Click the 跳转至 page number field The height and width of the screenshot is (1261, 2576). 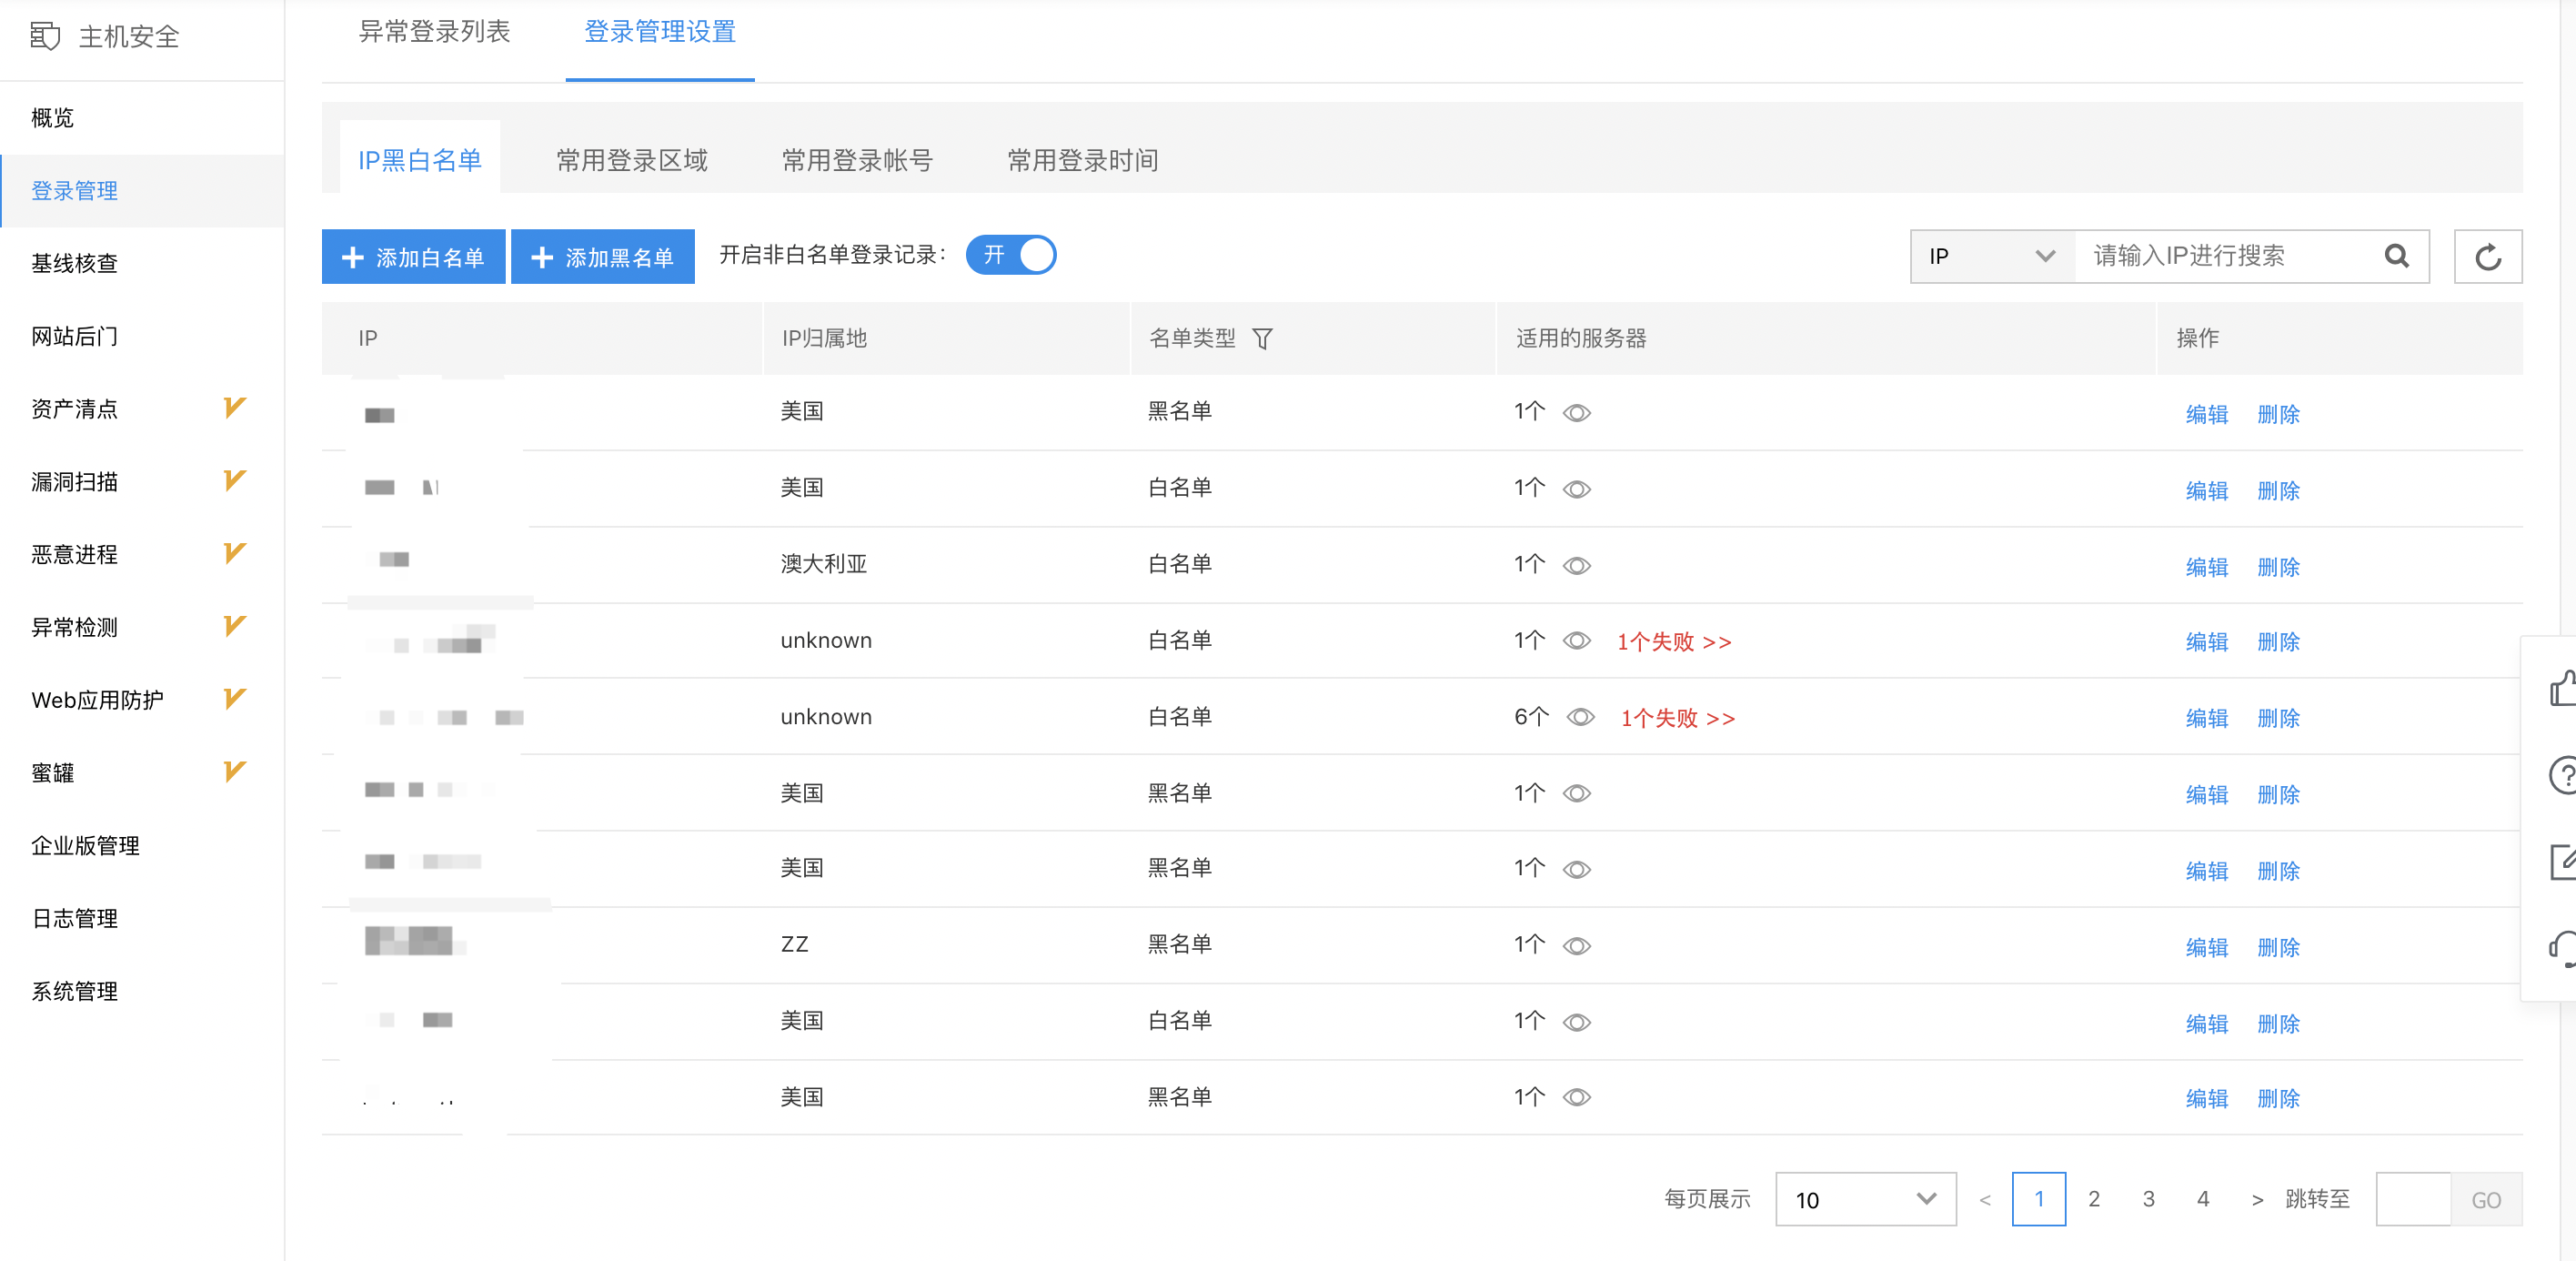click(2413, 1199)
